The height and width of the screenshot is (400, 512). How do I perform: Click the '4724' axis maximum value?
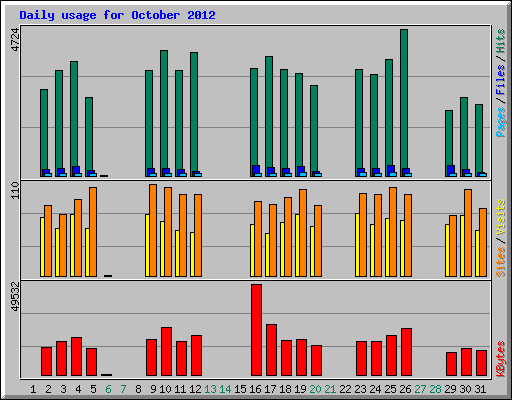(x=15, y=39)
